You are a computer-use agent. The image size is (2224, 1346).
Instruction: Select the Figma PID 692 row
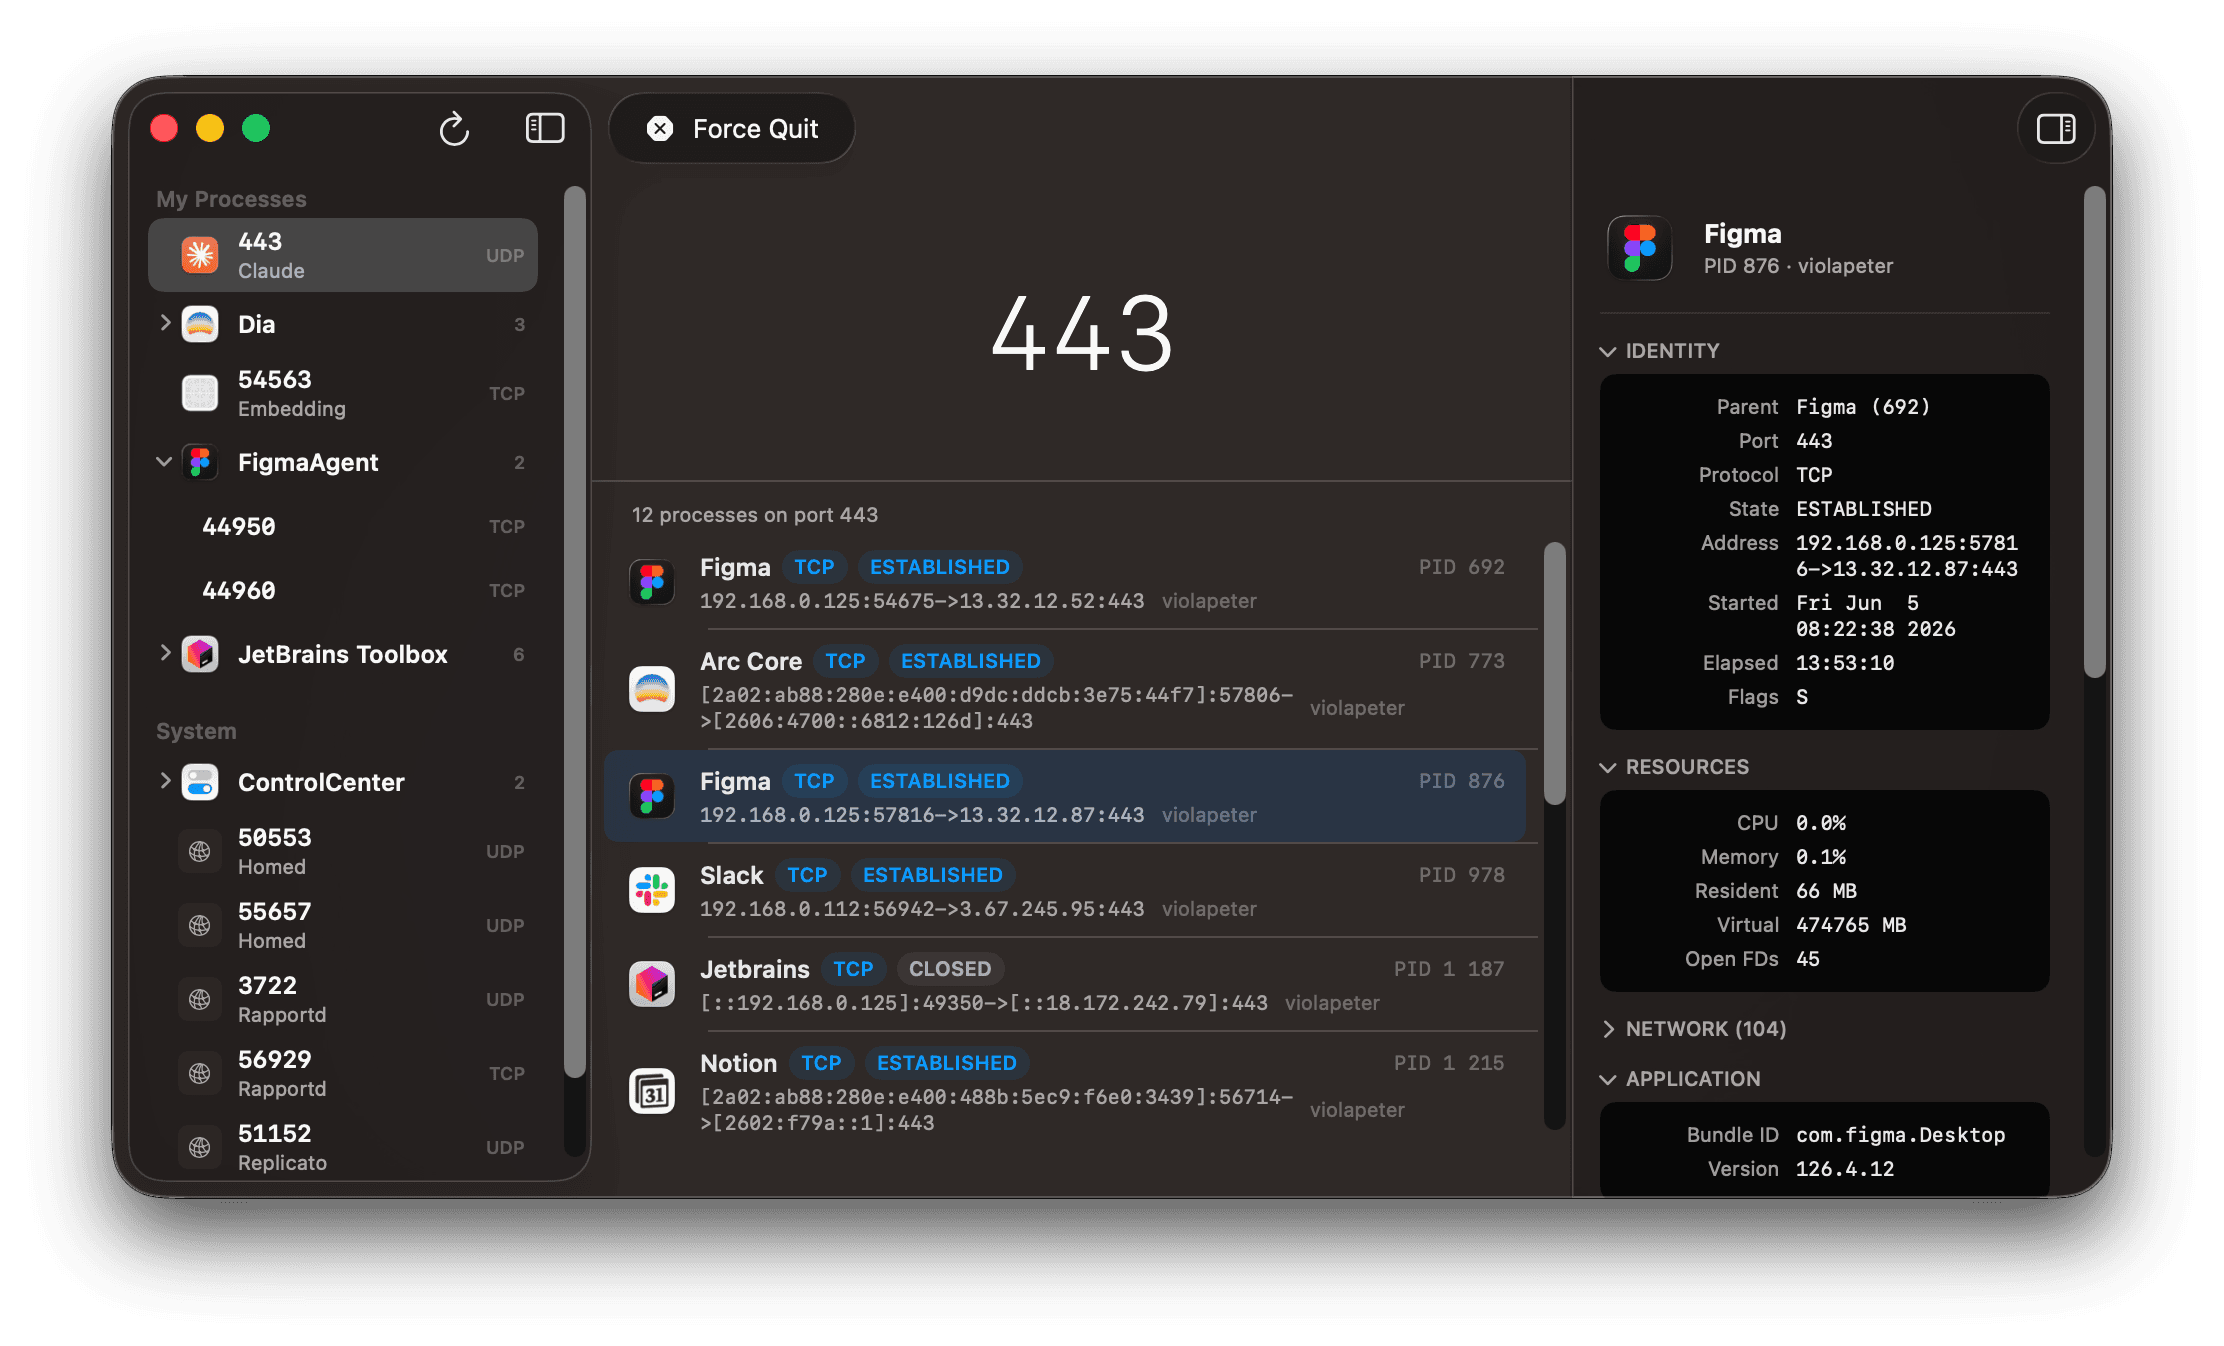(1066, 582)
